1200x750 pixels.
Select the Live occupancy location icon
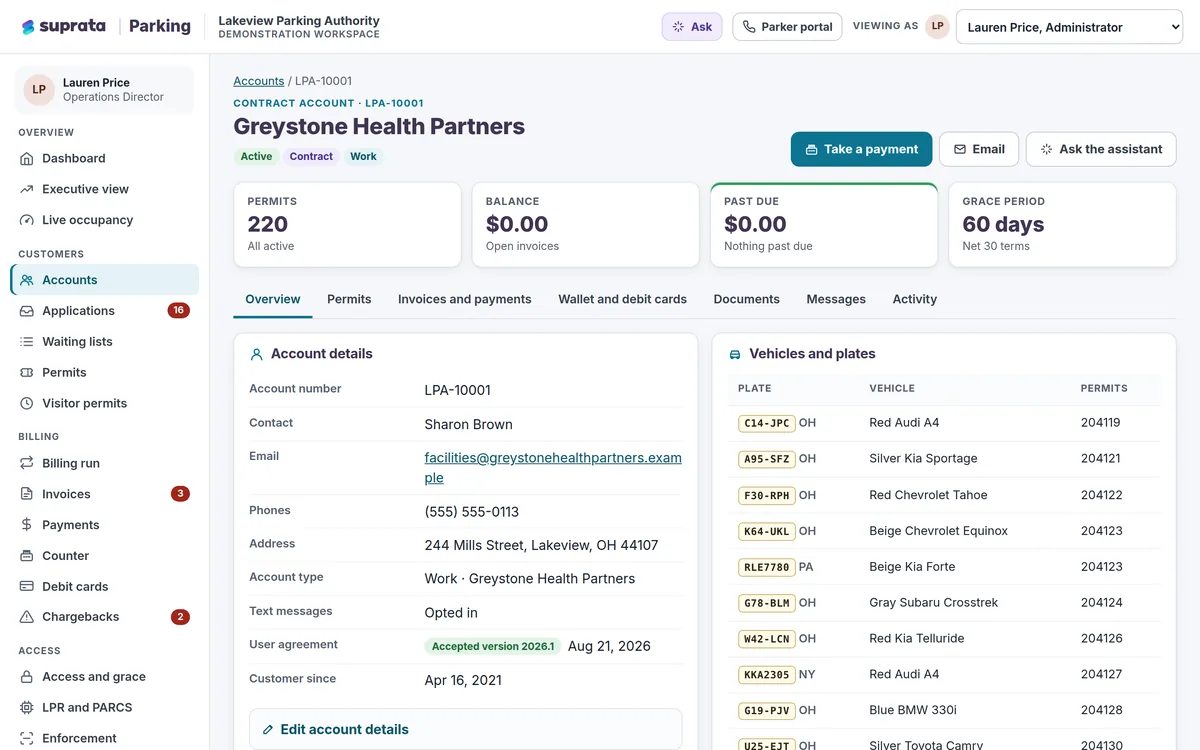[x=27, y=220]
